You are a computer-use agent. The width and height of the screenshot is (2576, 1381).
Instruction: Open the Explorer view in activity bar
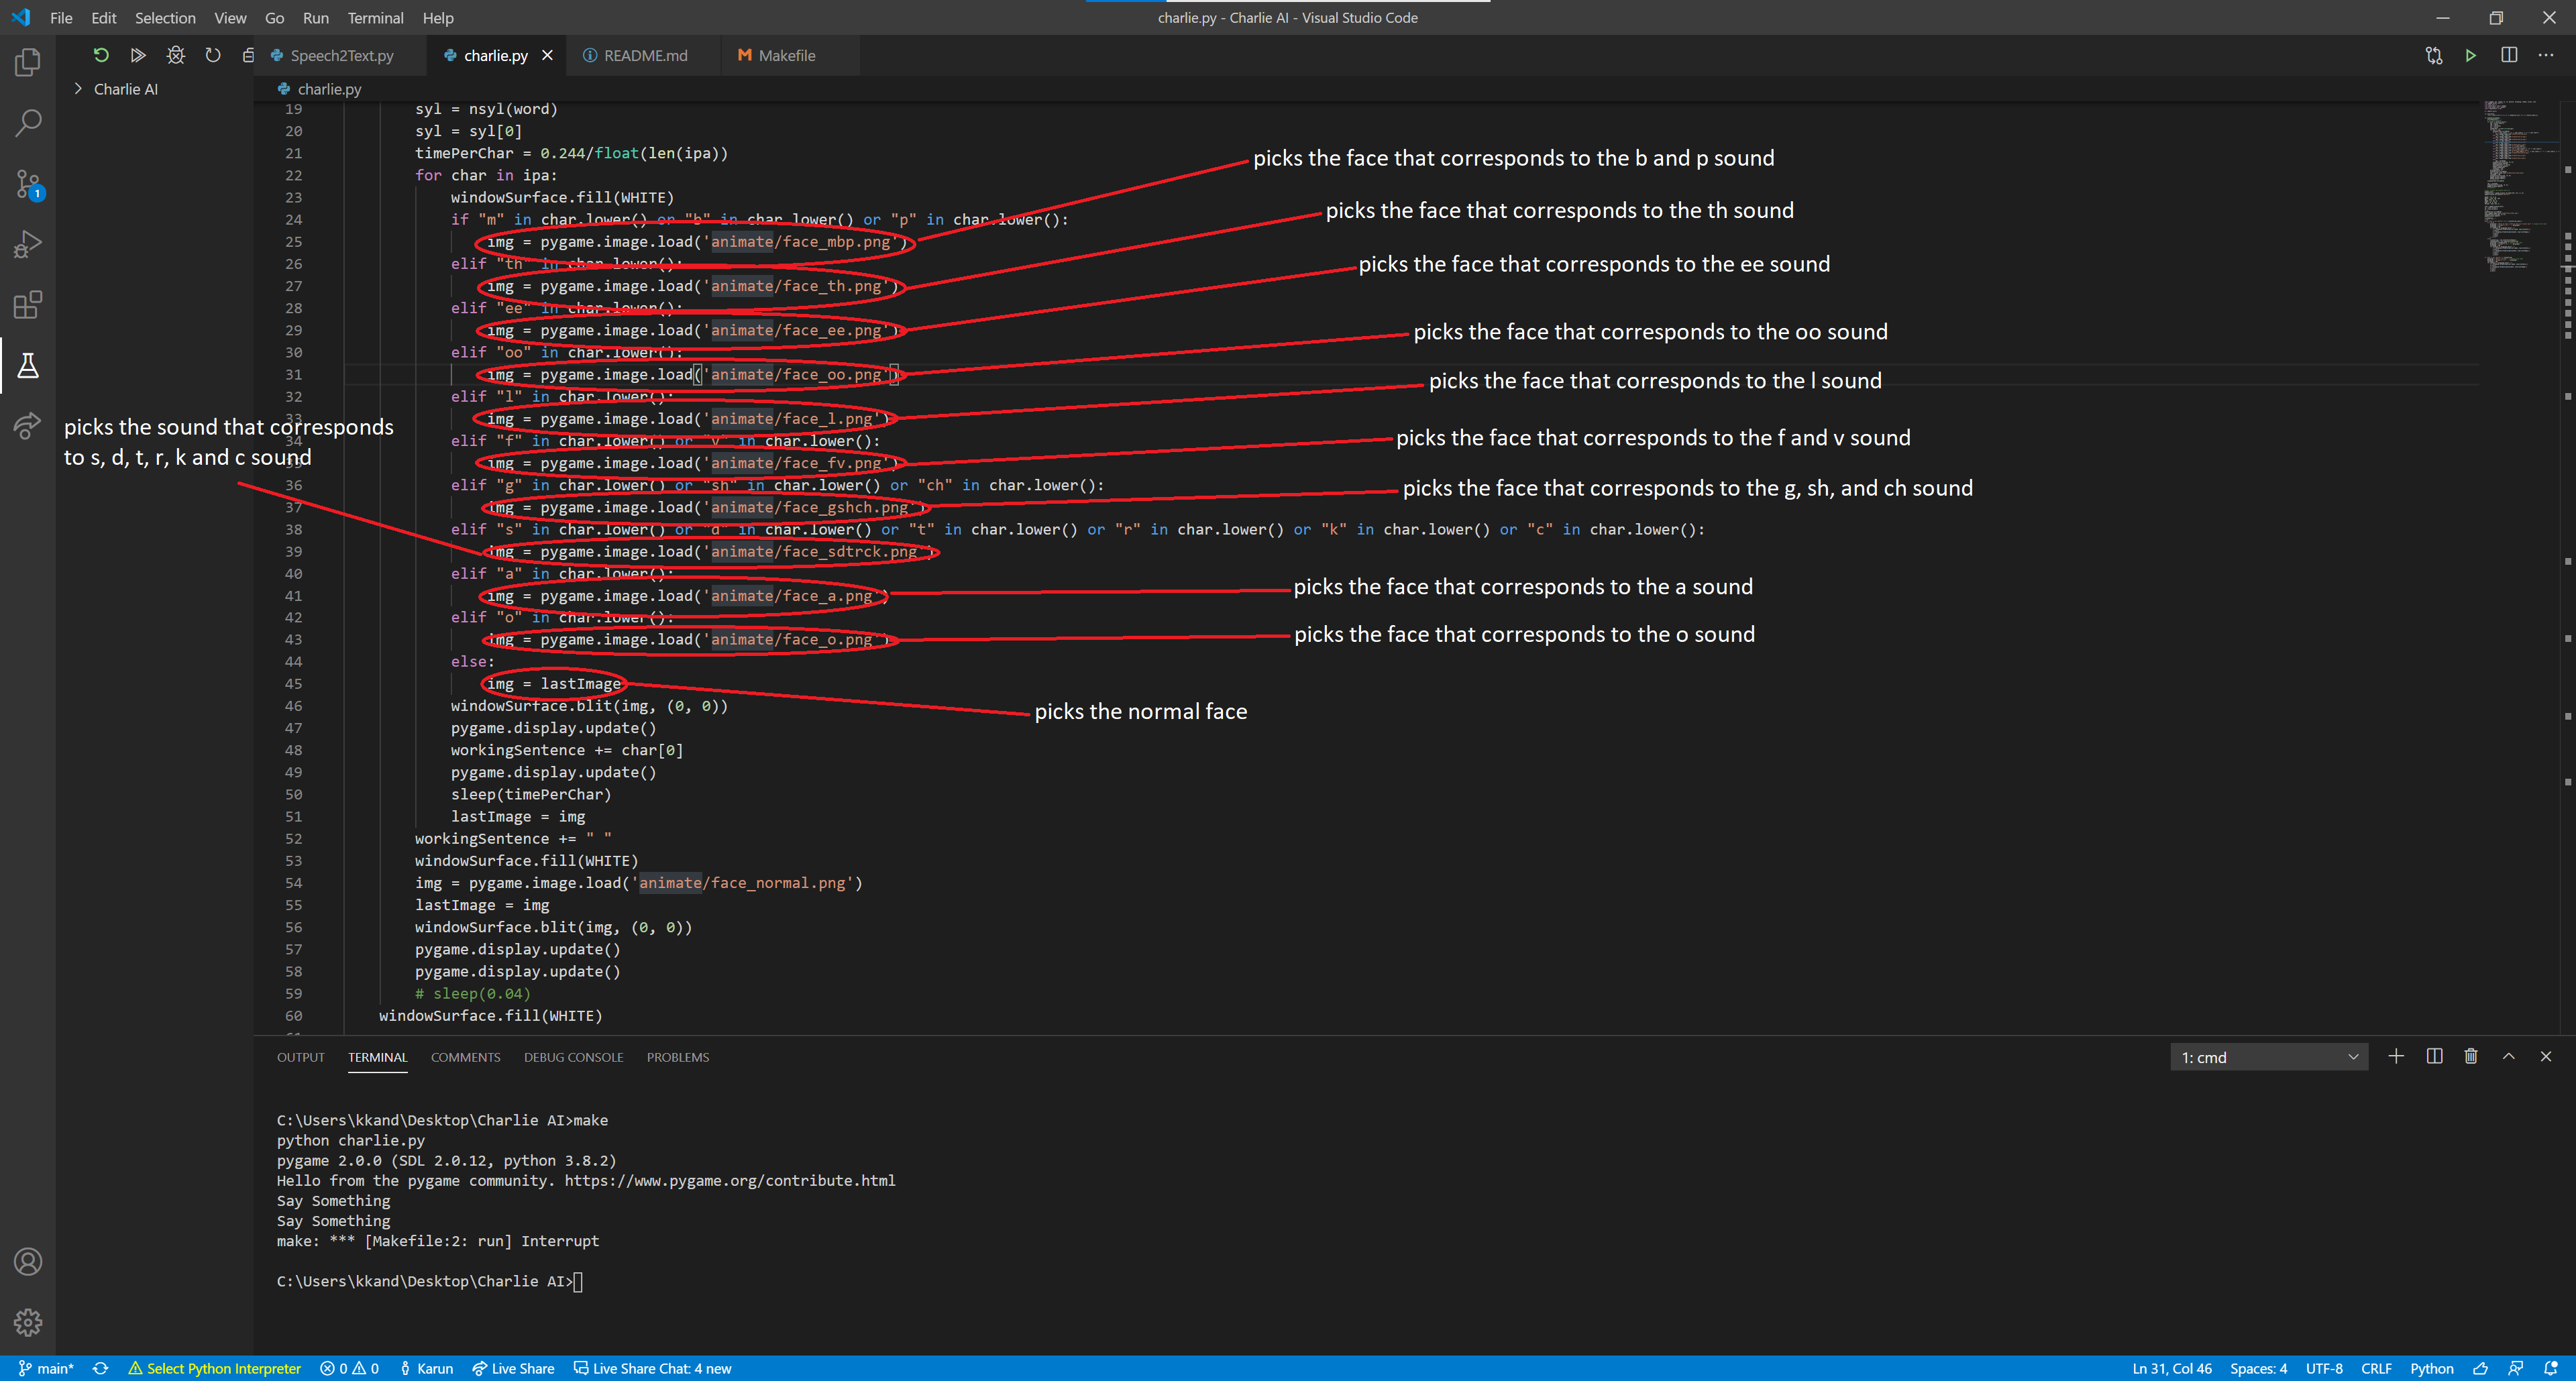pos(28,63)
